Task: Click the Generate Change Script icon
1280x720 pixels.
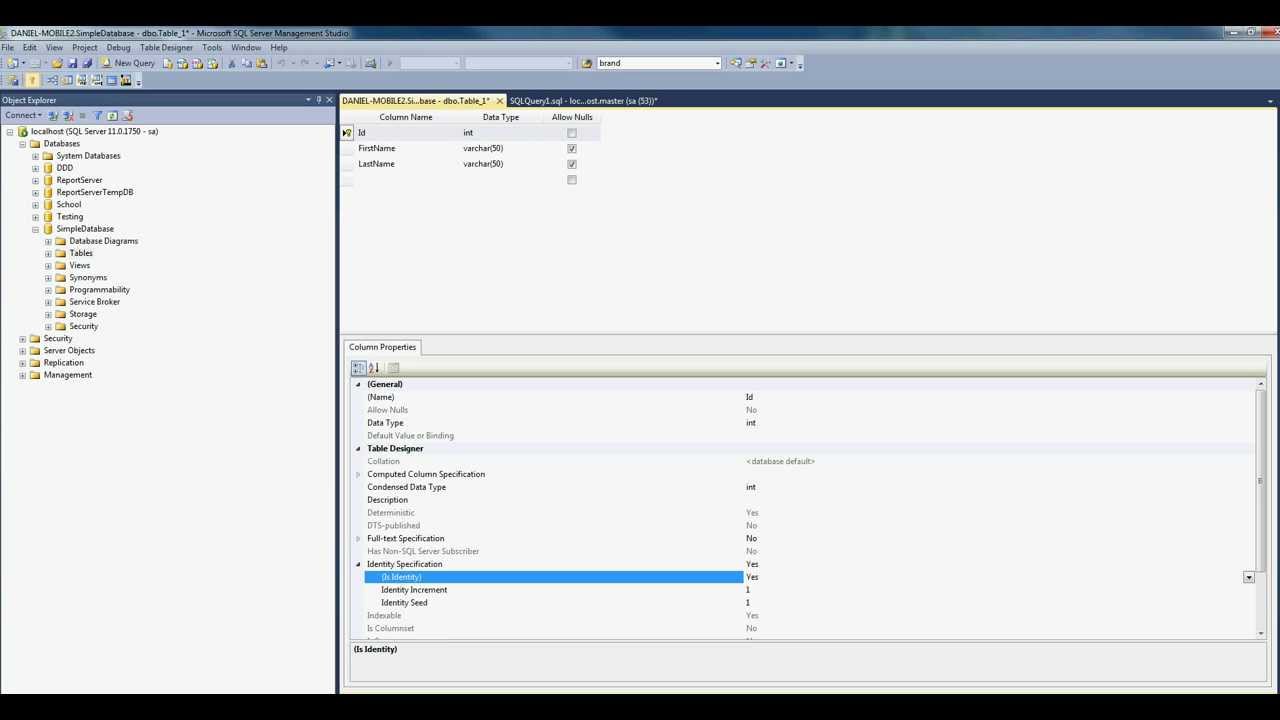Action: click(x=13, y=80)
